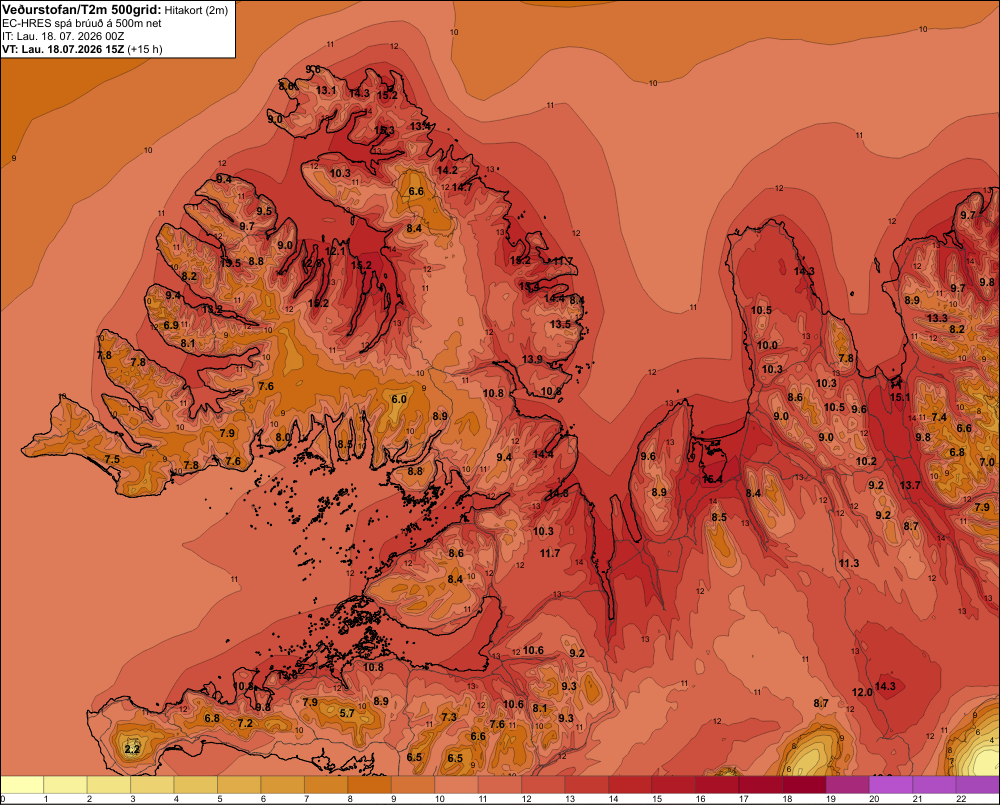Click the 15.1 temperature value
Image resolution: width=1000 pixels, height=805 pixels.
tap(900, 397)
